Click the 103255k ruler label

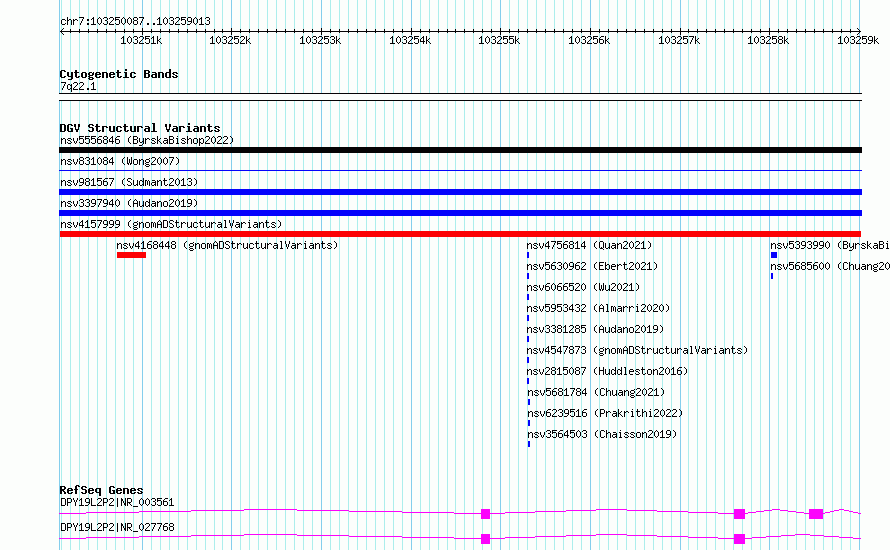[x=499, y=40]
